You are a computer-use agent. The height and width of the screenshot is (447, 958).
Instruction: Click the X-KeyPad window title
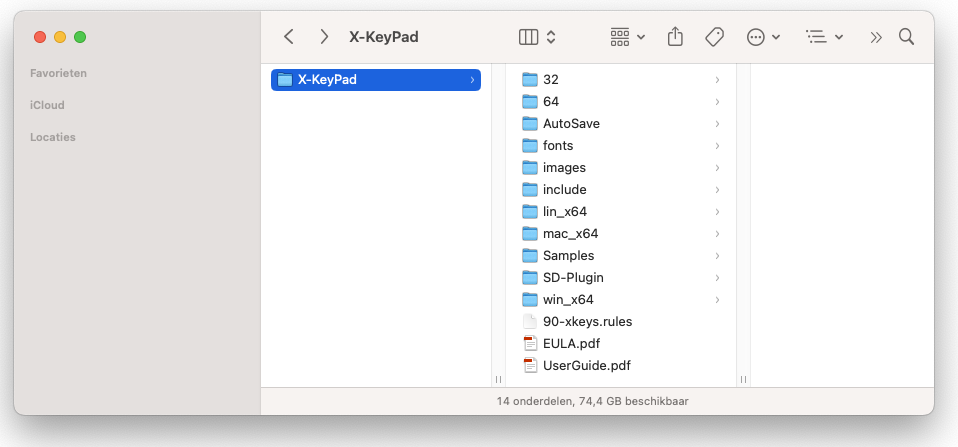pyautogui.click(x=384, y=37)
